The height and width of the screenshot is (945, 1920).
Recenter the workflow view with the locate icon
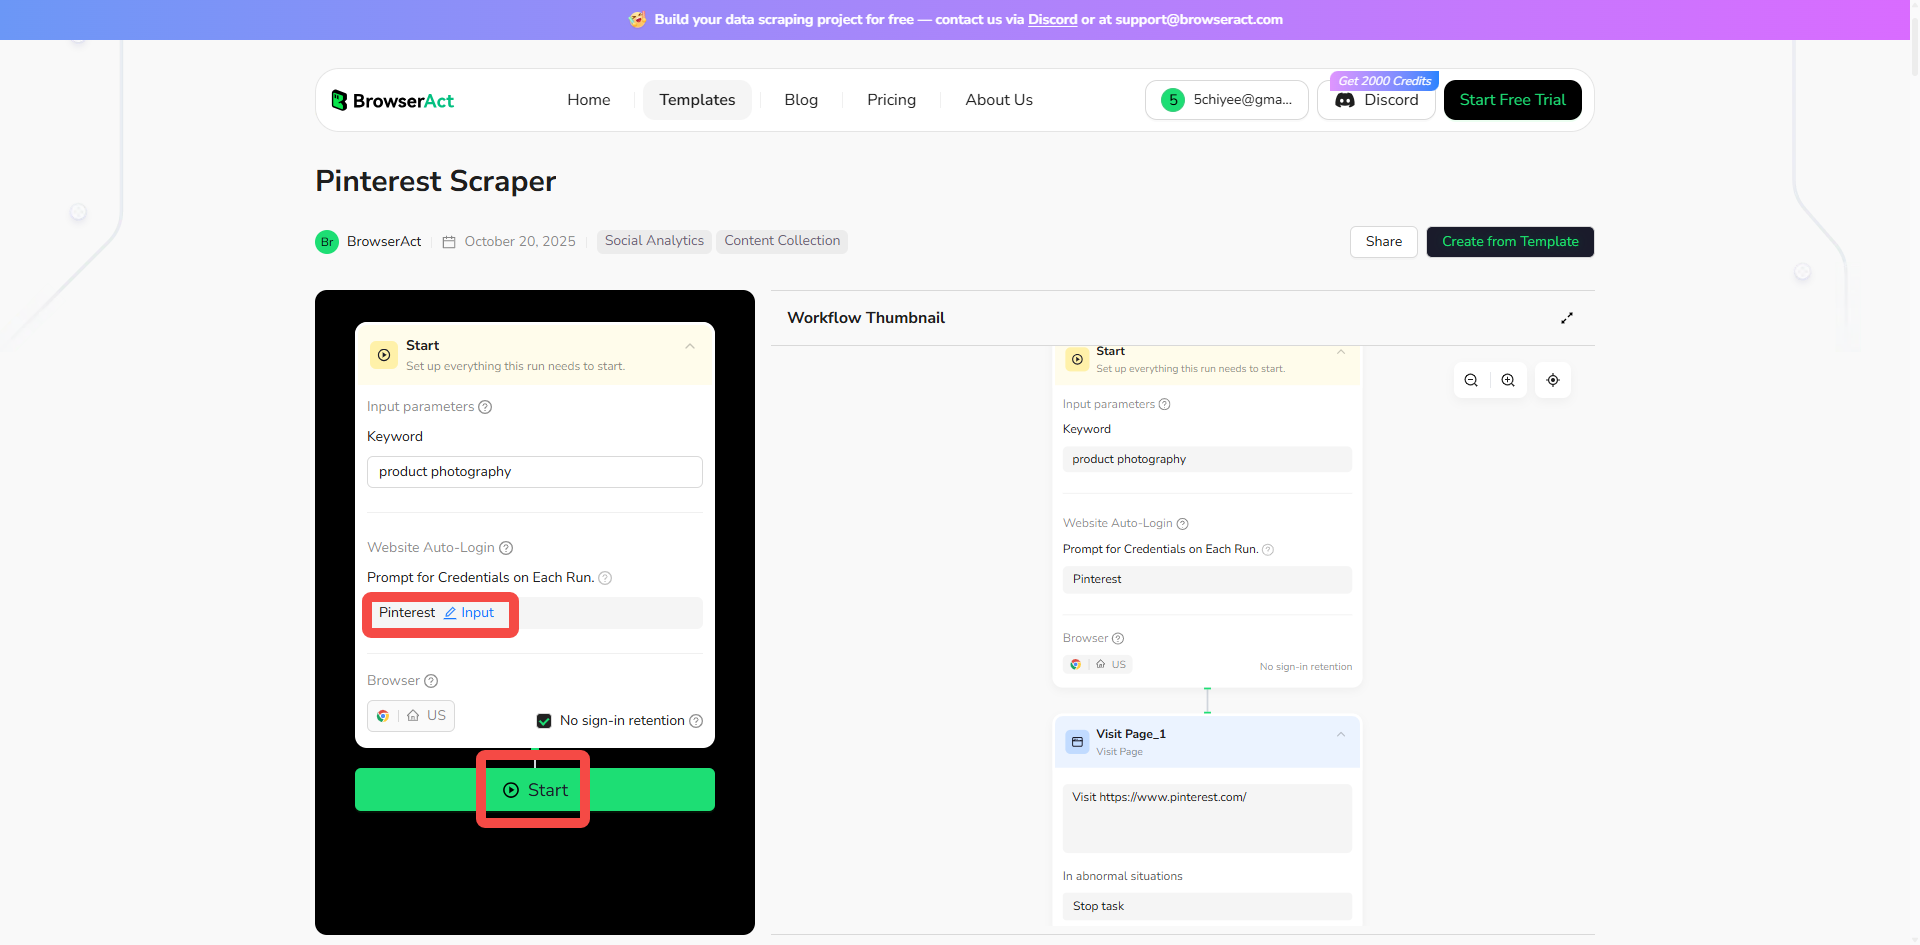click(x=1552, y=380)
